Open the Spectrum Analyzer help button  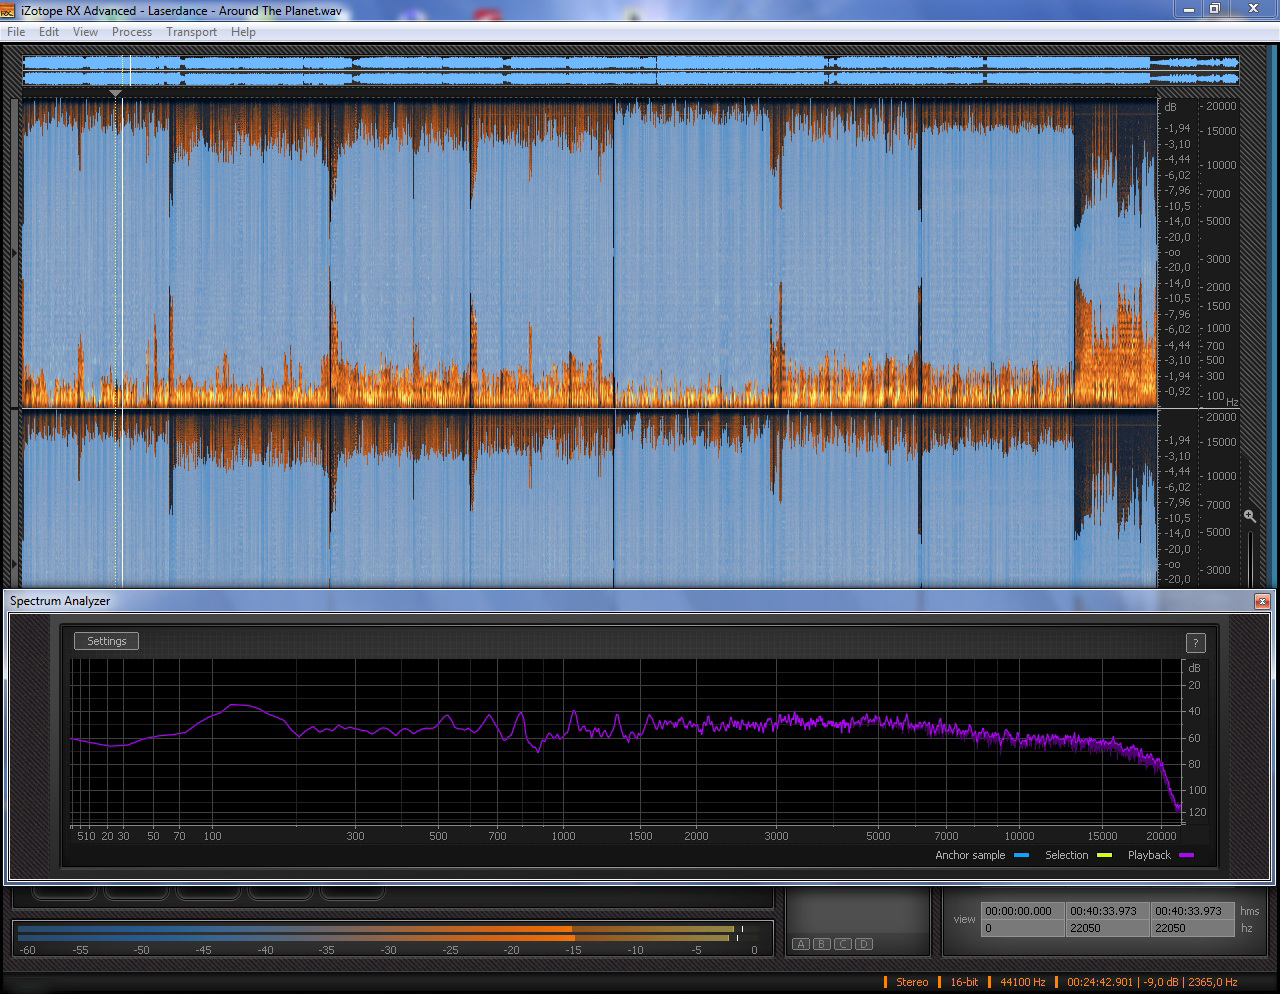1195,643
